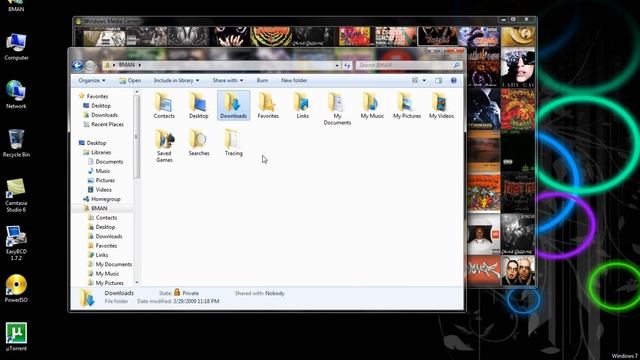The height and width of the screenshot is (360, 640).
Task: Select the Searches folder icon
Action: pyautogui.click(x=199, y=143)
